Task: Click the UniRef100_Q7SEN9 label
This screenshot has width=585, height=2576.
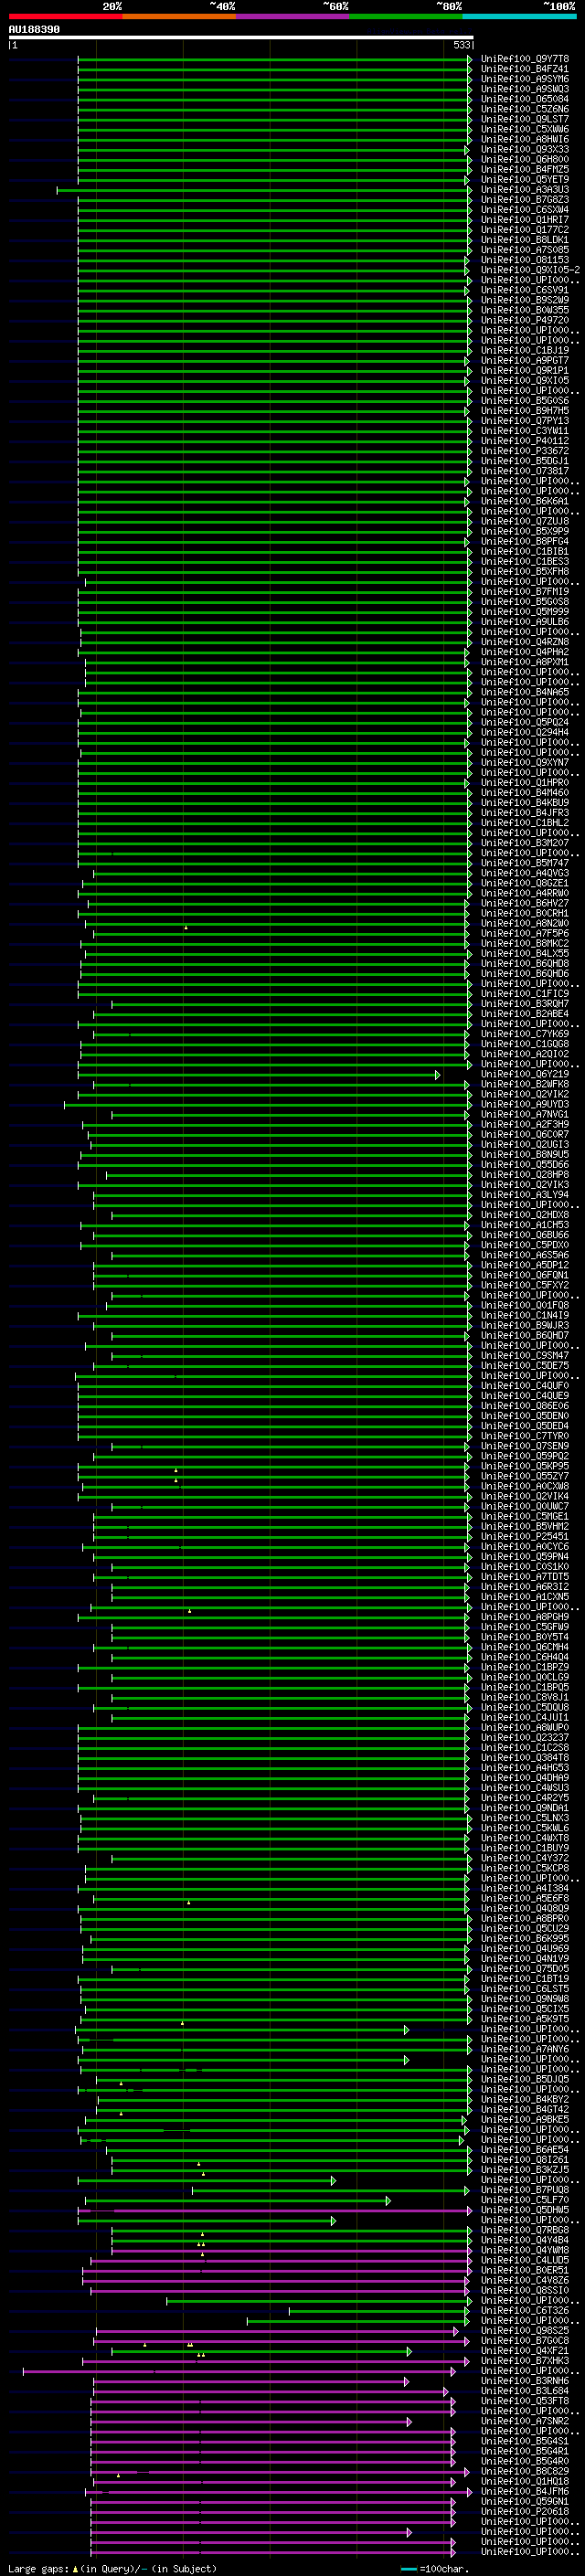Action: click(x=524, y=1446)
